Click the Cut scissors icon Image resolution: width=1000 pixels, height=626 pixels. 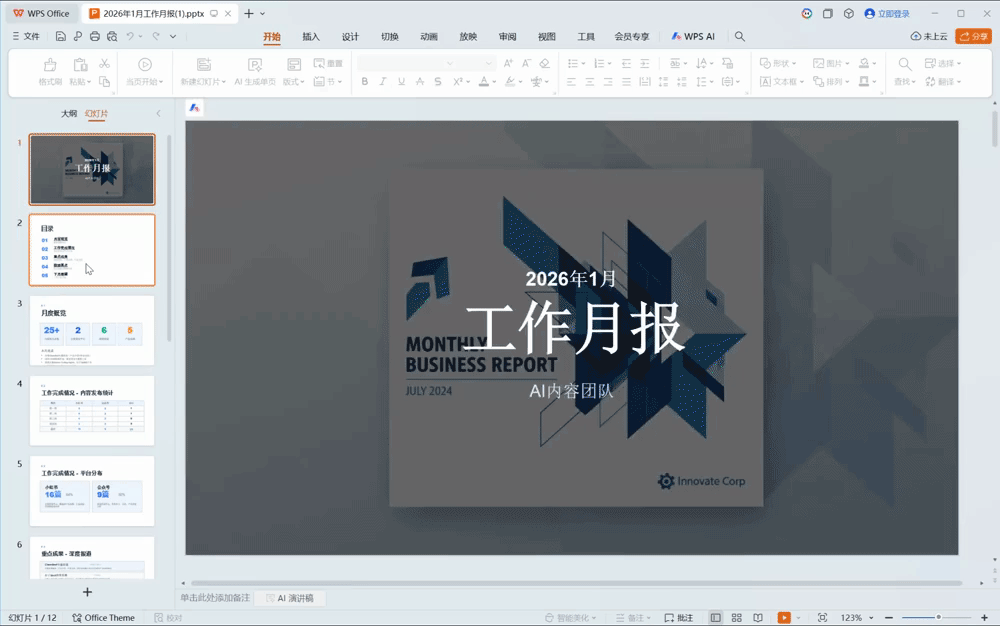point(105,64)
